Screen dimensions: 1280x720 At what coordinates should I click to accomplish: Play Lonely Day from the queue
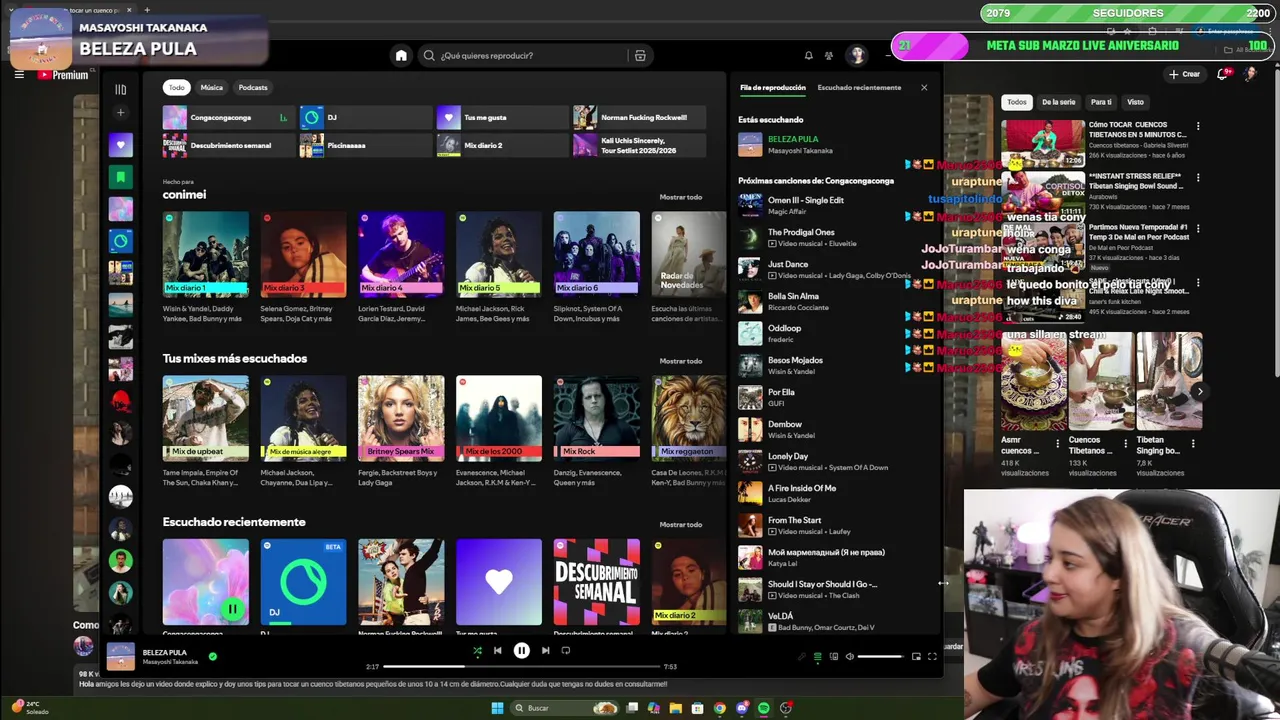[x=833, y=461]
